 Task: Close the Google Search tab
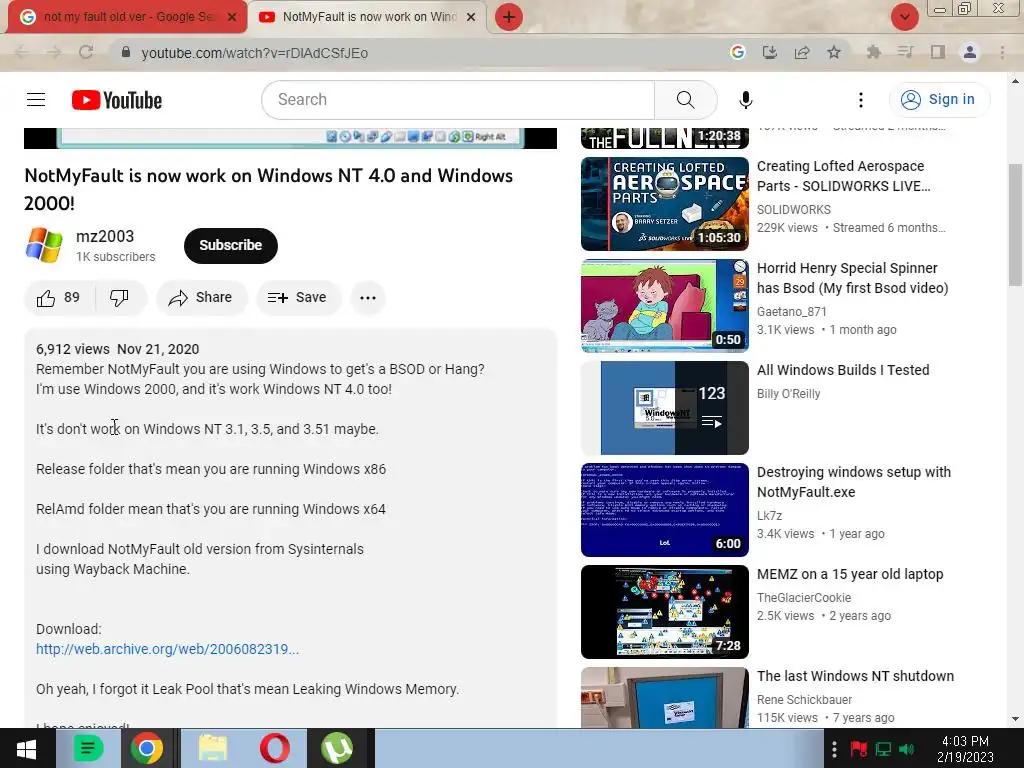click(232, 17)
